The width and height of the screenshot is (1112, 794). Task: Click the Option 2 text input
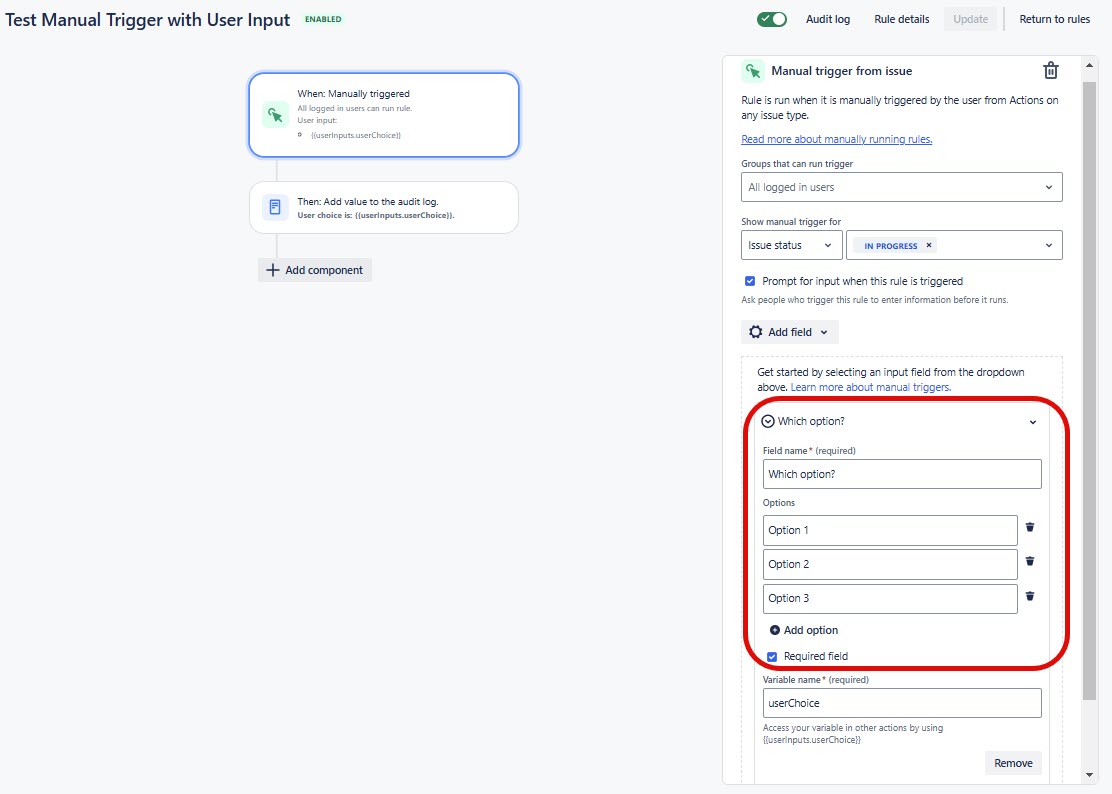(889, 563)
